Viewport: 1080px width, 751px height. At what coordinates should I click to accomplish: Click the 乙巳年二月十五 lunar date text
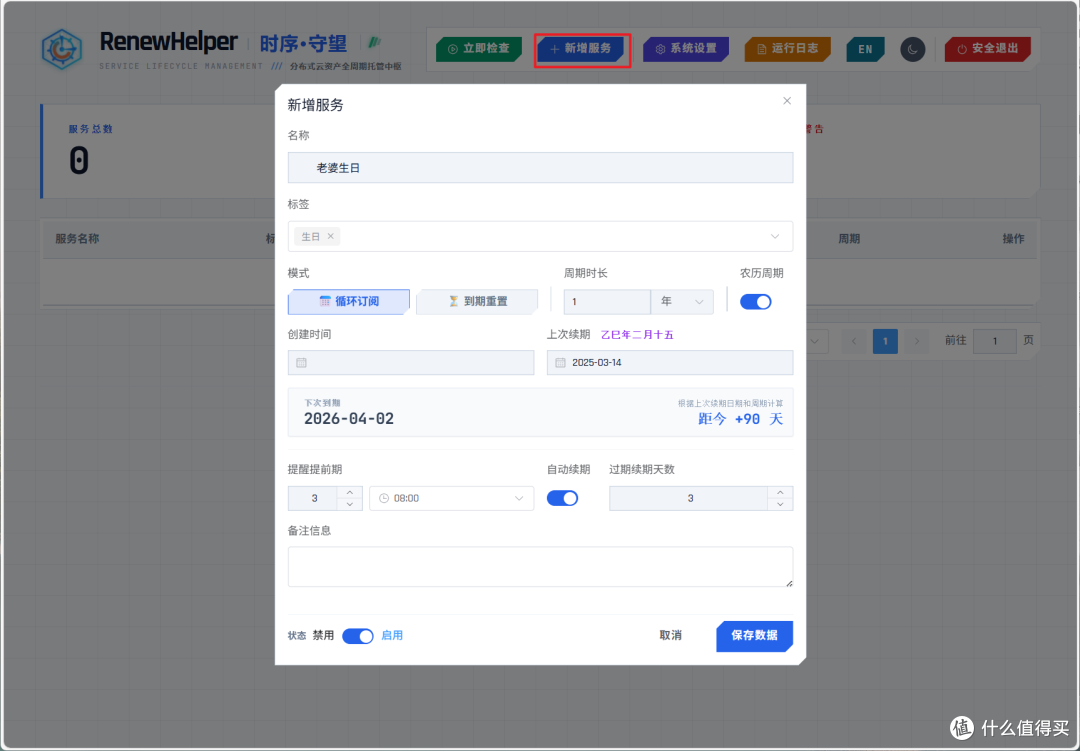point(637,335)
